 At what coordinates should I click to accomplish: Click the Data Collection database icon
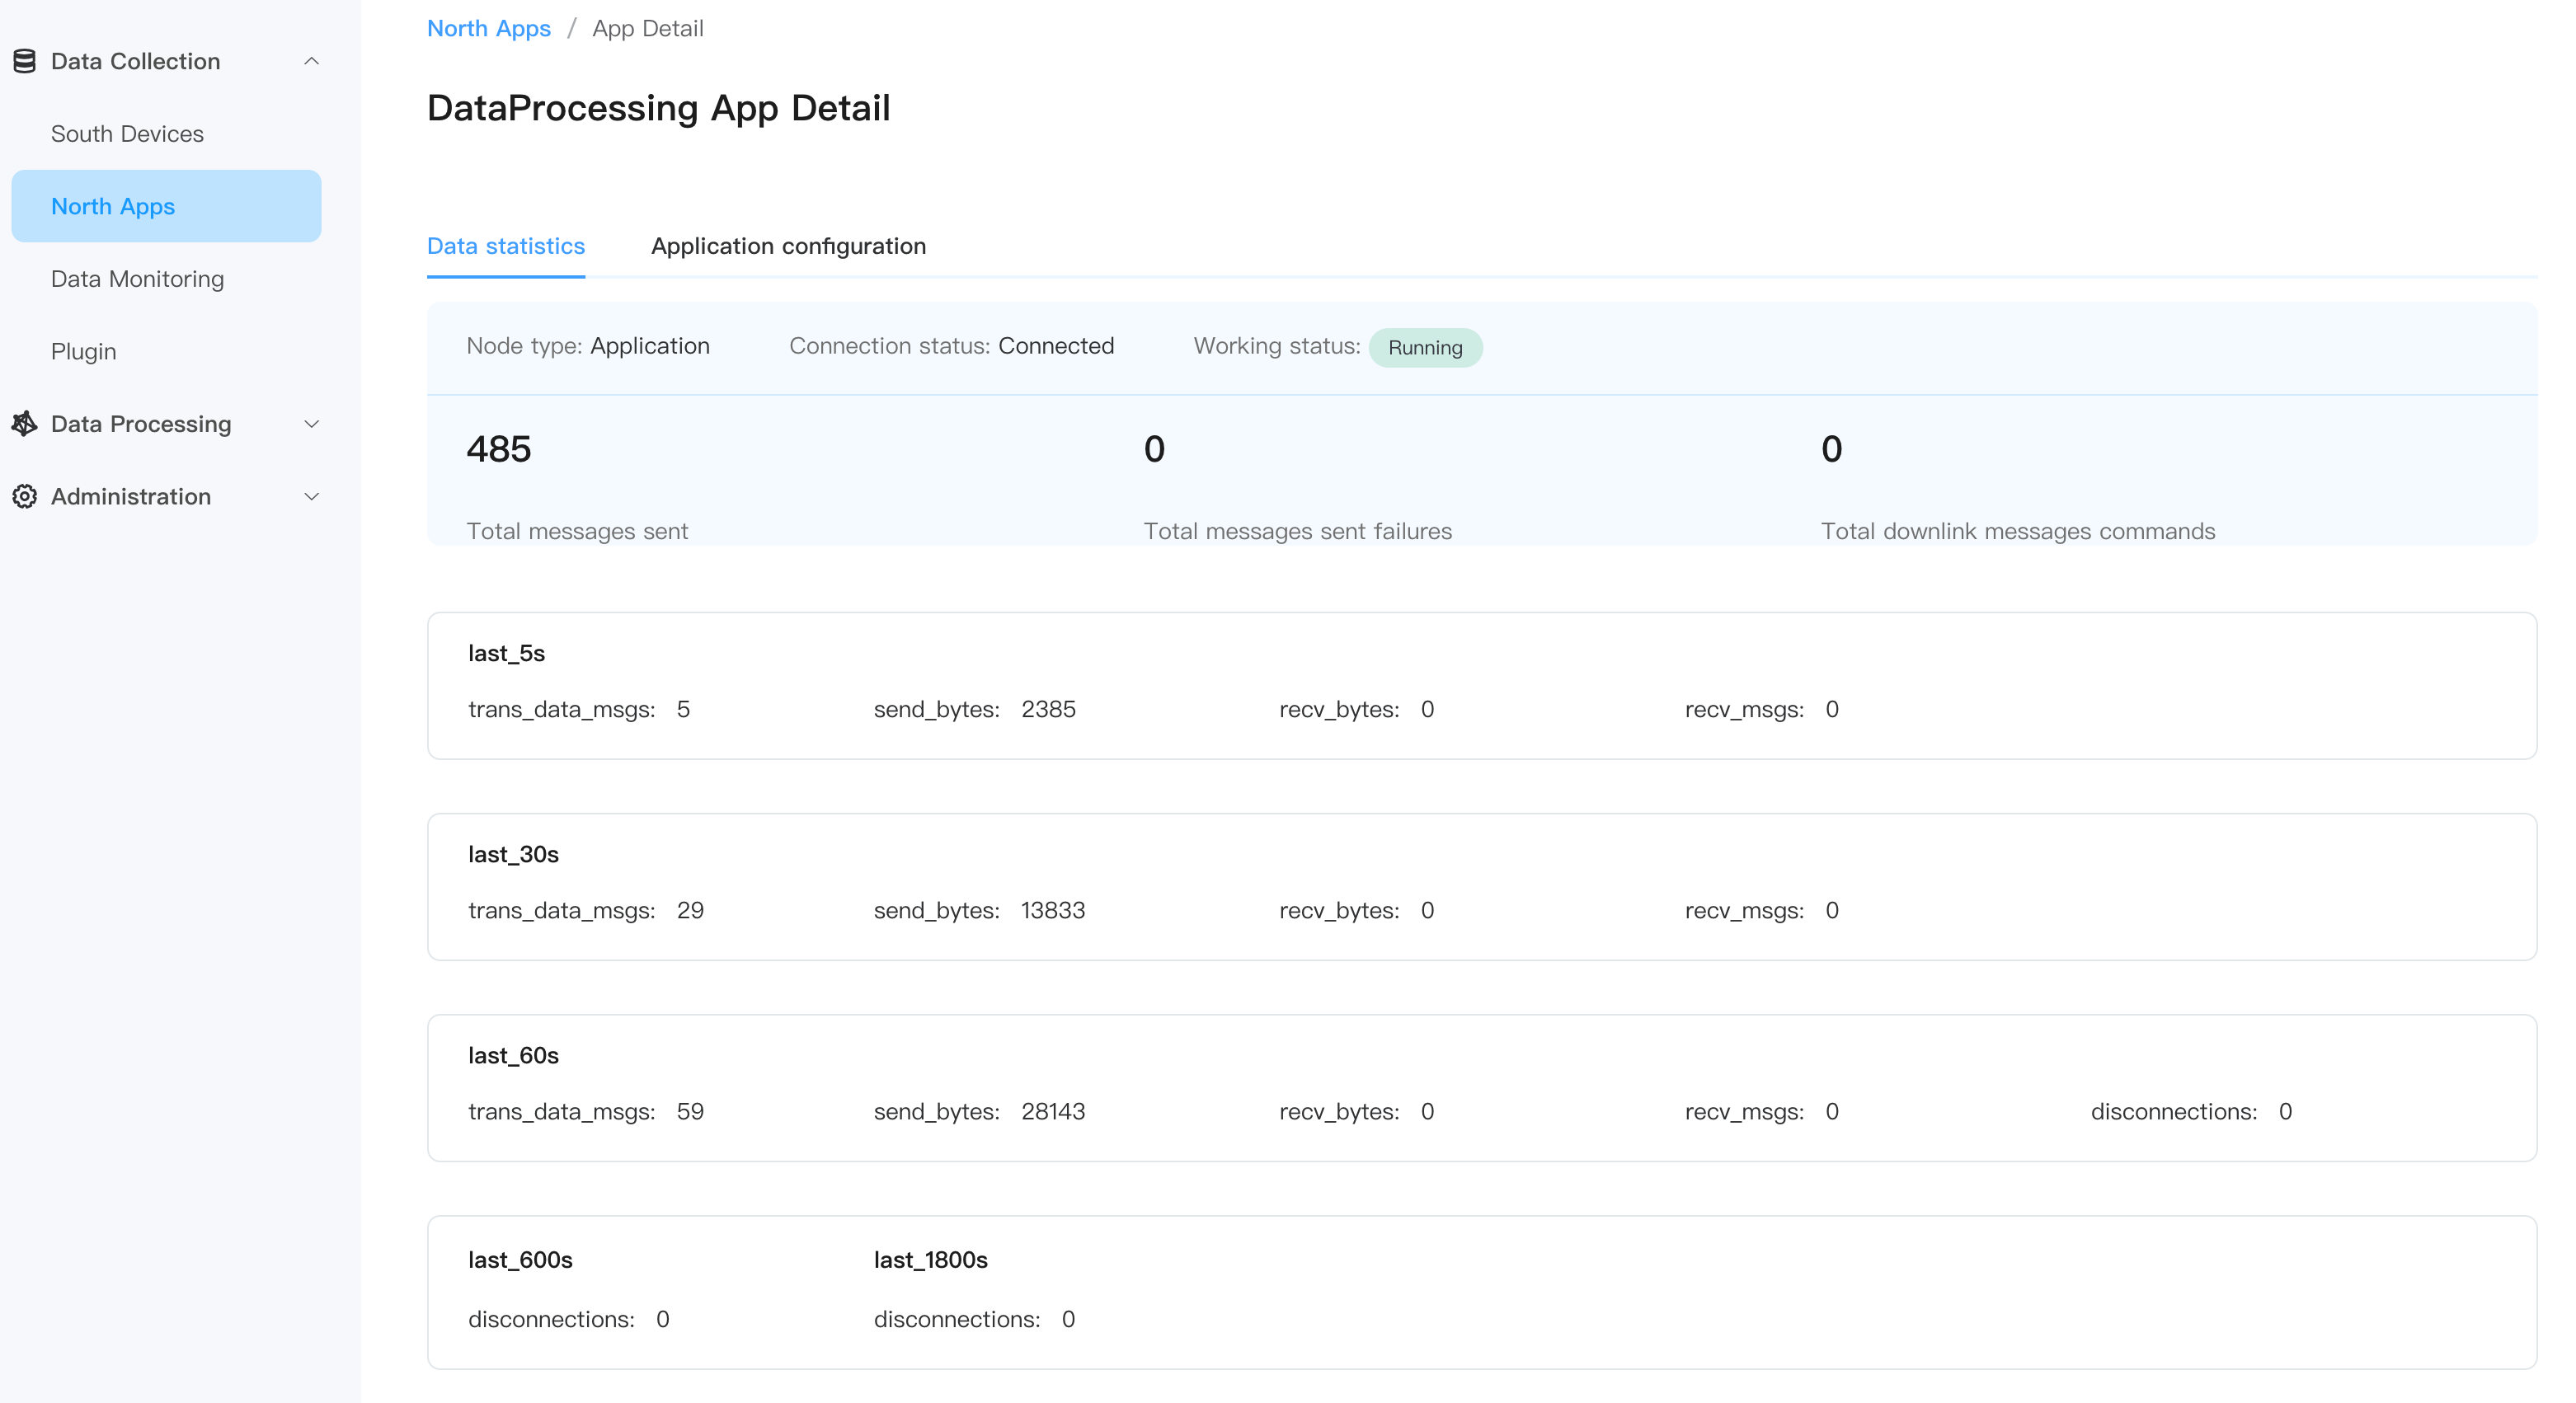point(25,61)
